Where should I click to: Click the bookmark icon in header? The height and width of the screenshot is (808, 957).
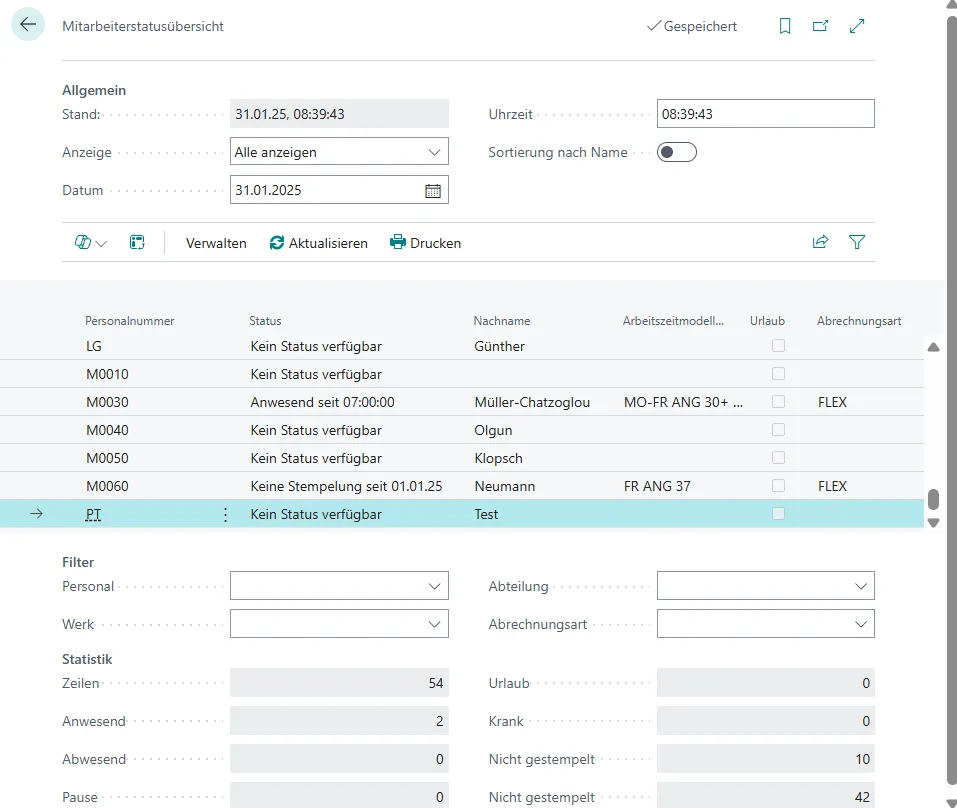[785, 27]
